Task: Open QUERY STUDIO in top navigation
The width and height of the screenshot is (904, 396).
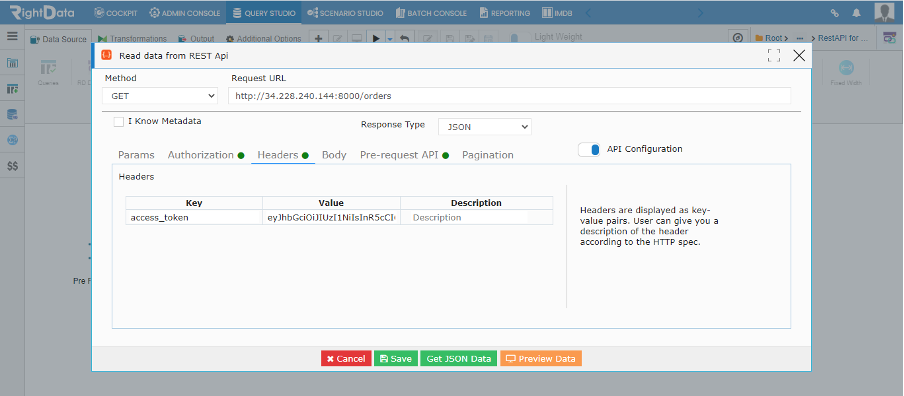Action: (263, 13)
